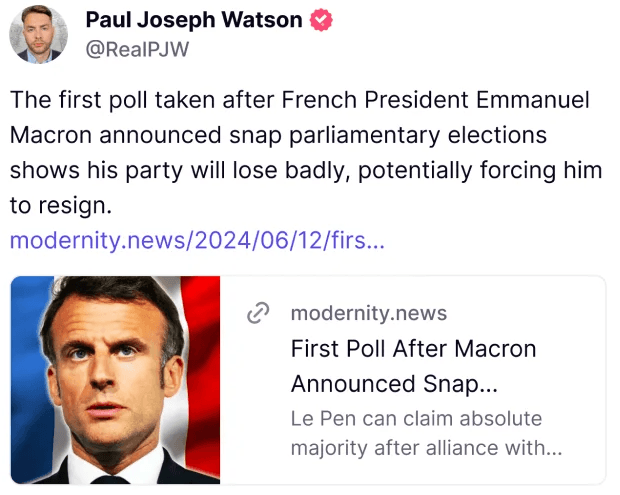
Task: Click the description 'Le Pen can claim absolute'
Action: tap(416, 419)
